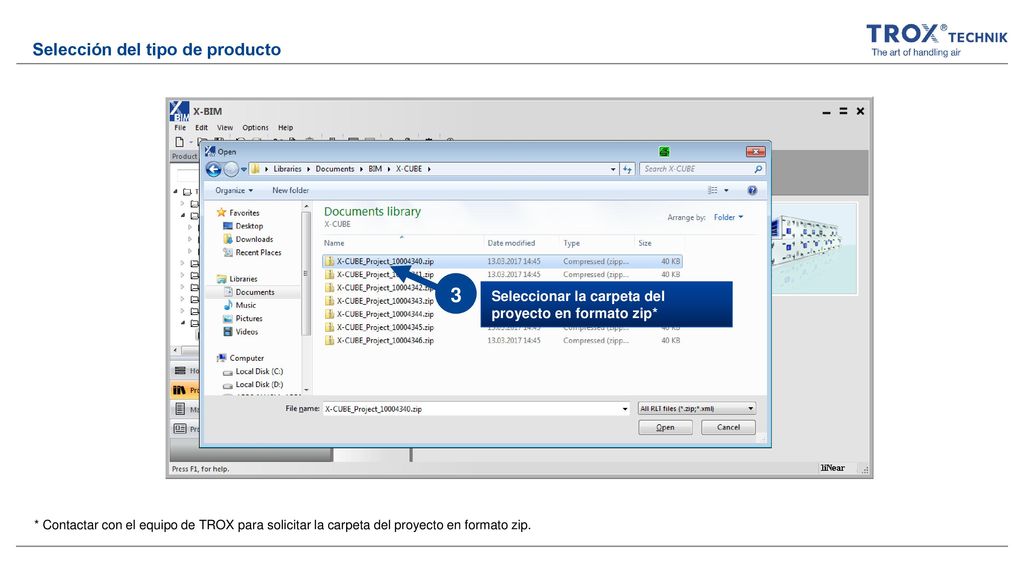
Task: Click the Cancel button
Action: point(728,428)
